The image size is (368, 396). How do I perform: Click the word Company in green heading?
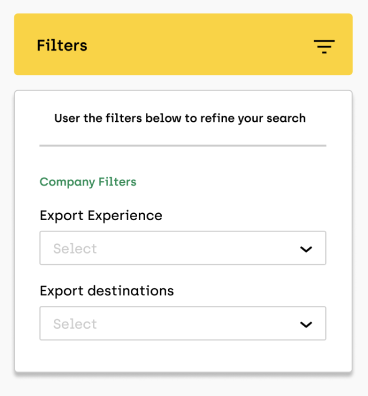tap(67, 182)
